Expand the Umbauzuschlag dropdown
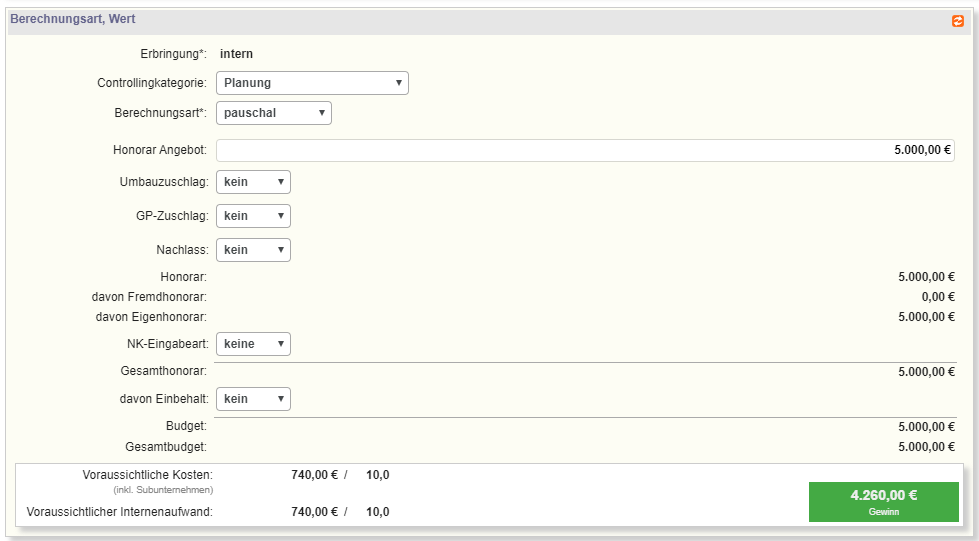 click(x=253, y=182)
